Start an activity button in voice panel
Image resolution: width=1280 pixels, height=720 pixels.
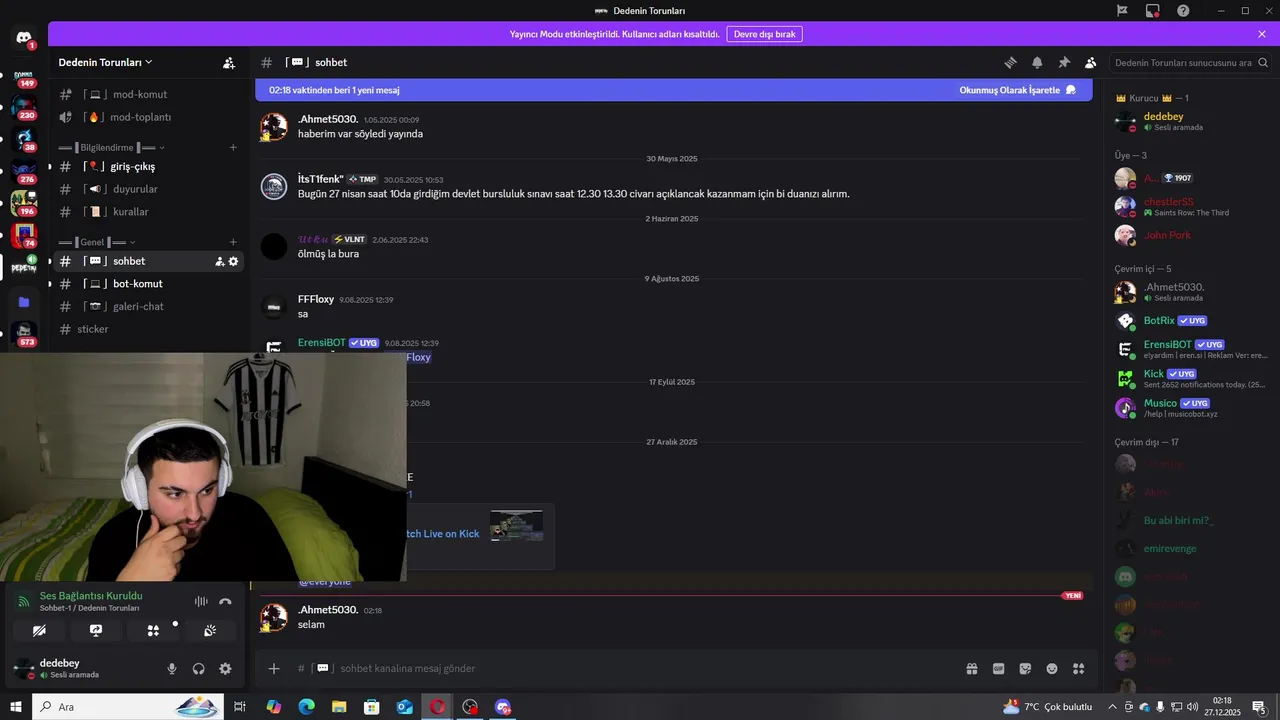[153, 630]
